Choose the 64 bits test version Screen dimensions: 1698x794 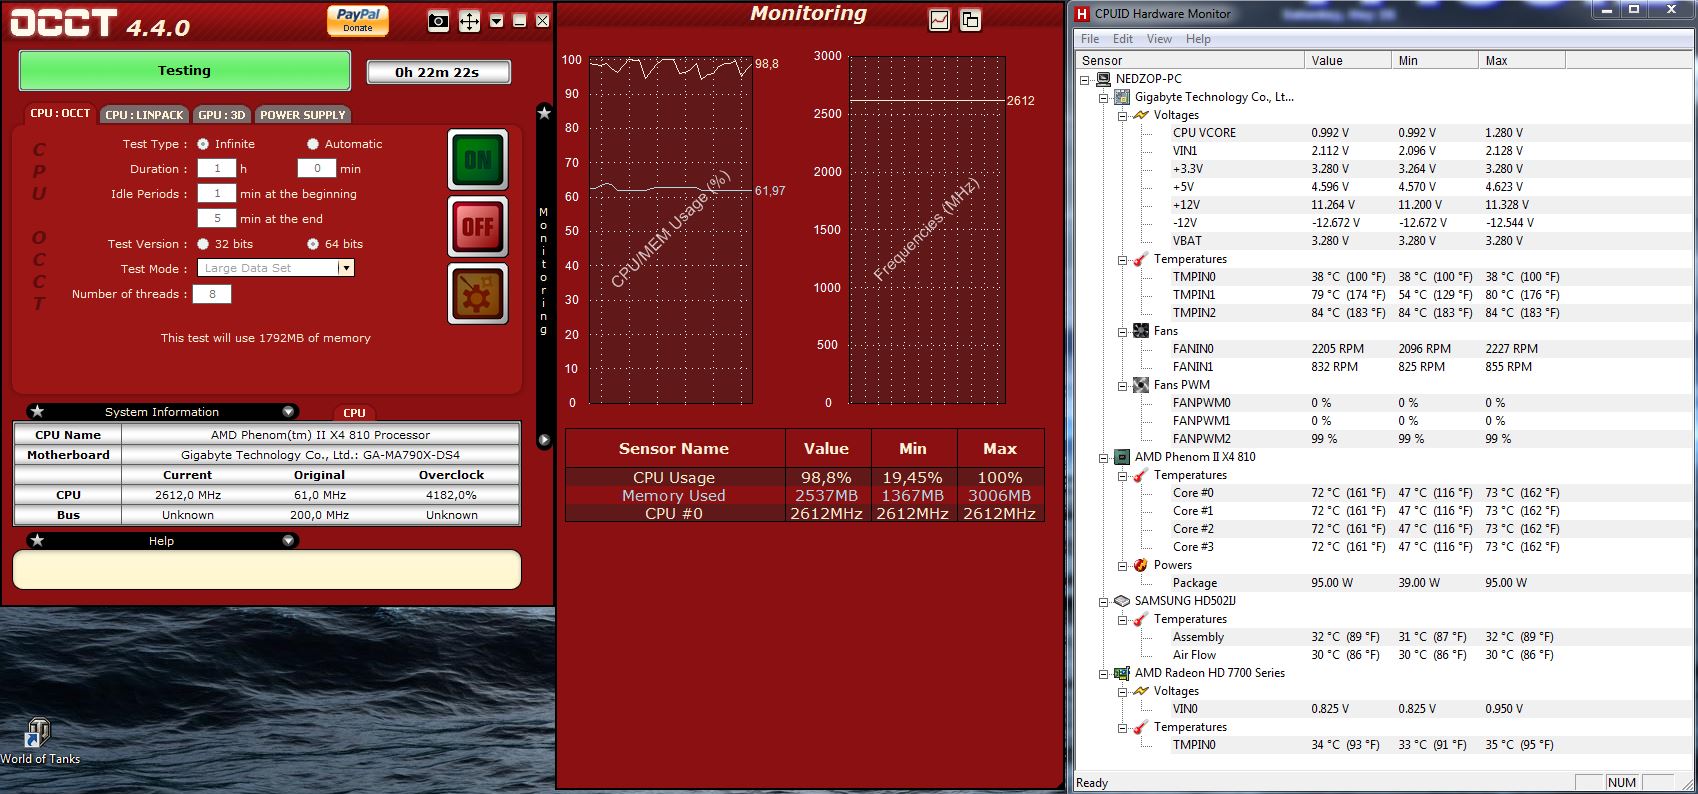tap(313, 244)
